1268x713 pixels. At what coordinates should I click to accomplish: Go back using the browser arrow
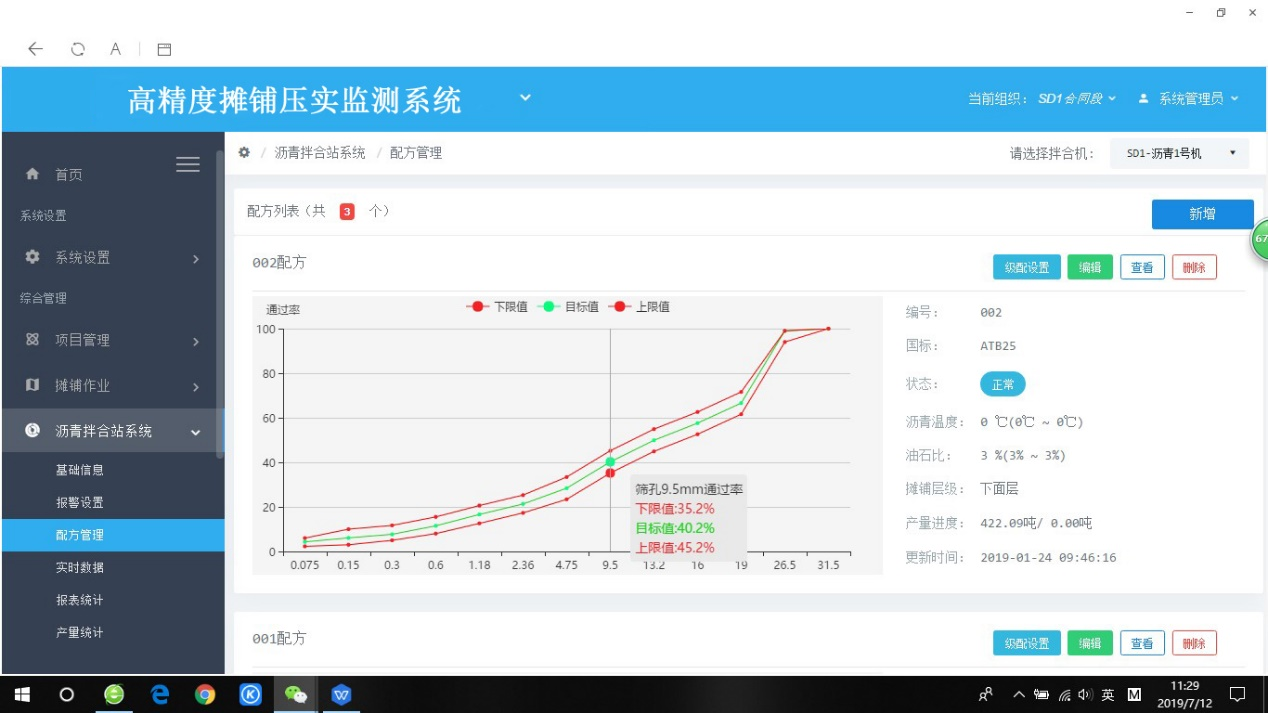click(x=36, y=48)
